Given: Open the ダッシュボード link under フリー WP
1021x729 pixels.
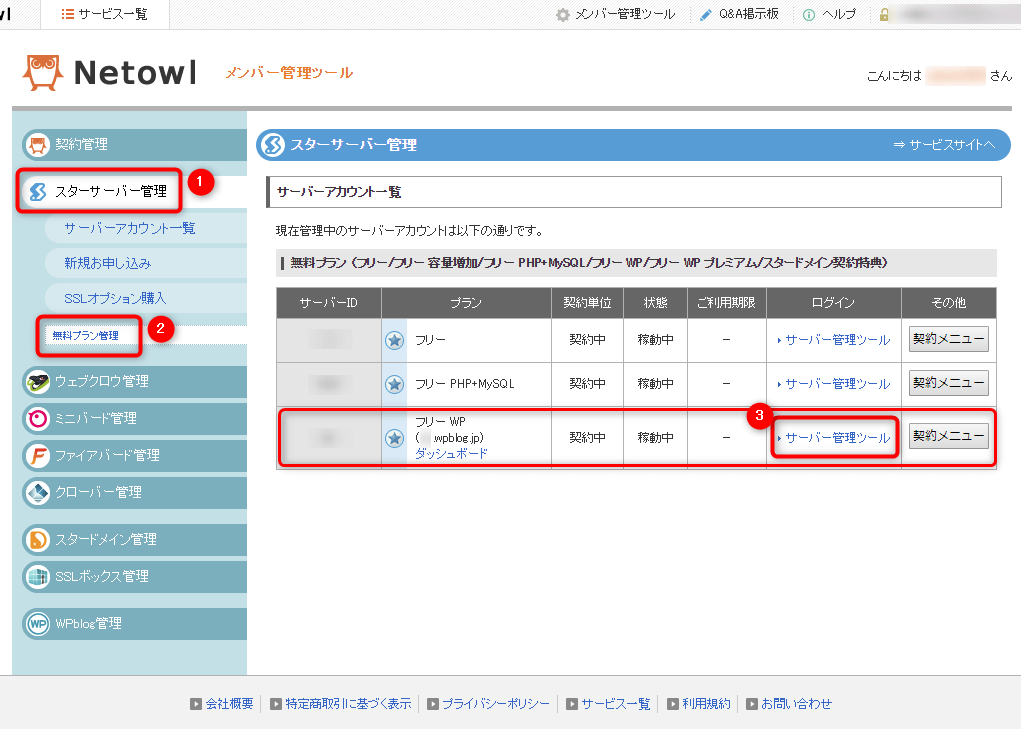Looking at the screenshot, I should point(451,453).
